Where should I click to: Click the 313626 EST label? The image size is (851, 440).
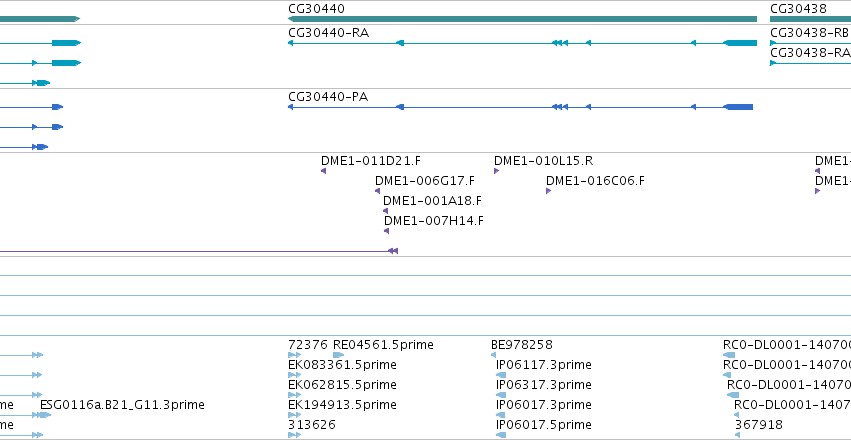312,425
